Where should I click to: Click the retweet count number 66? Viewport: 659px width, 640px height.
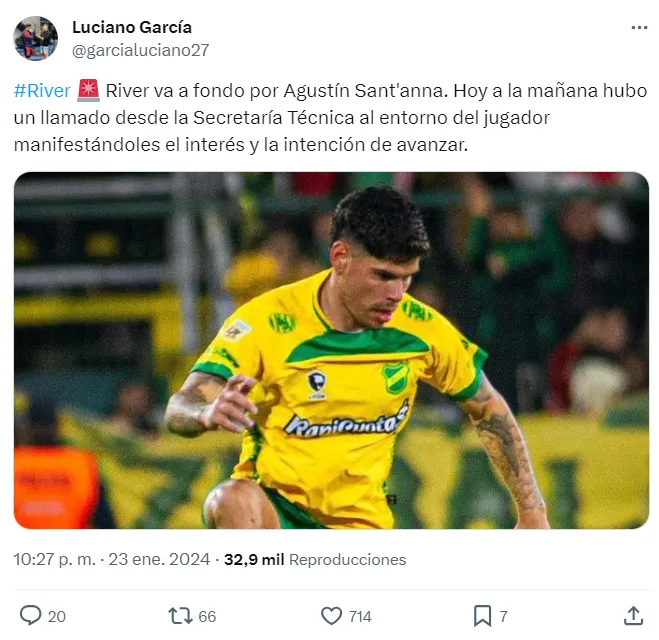(x=207, y=616)
